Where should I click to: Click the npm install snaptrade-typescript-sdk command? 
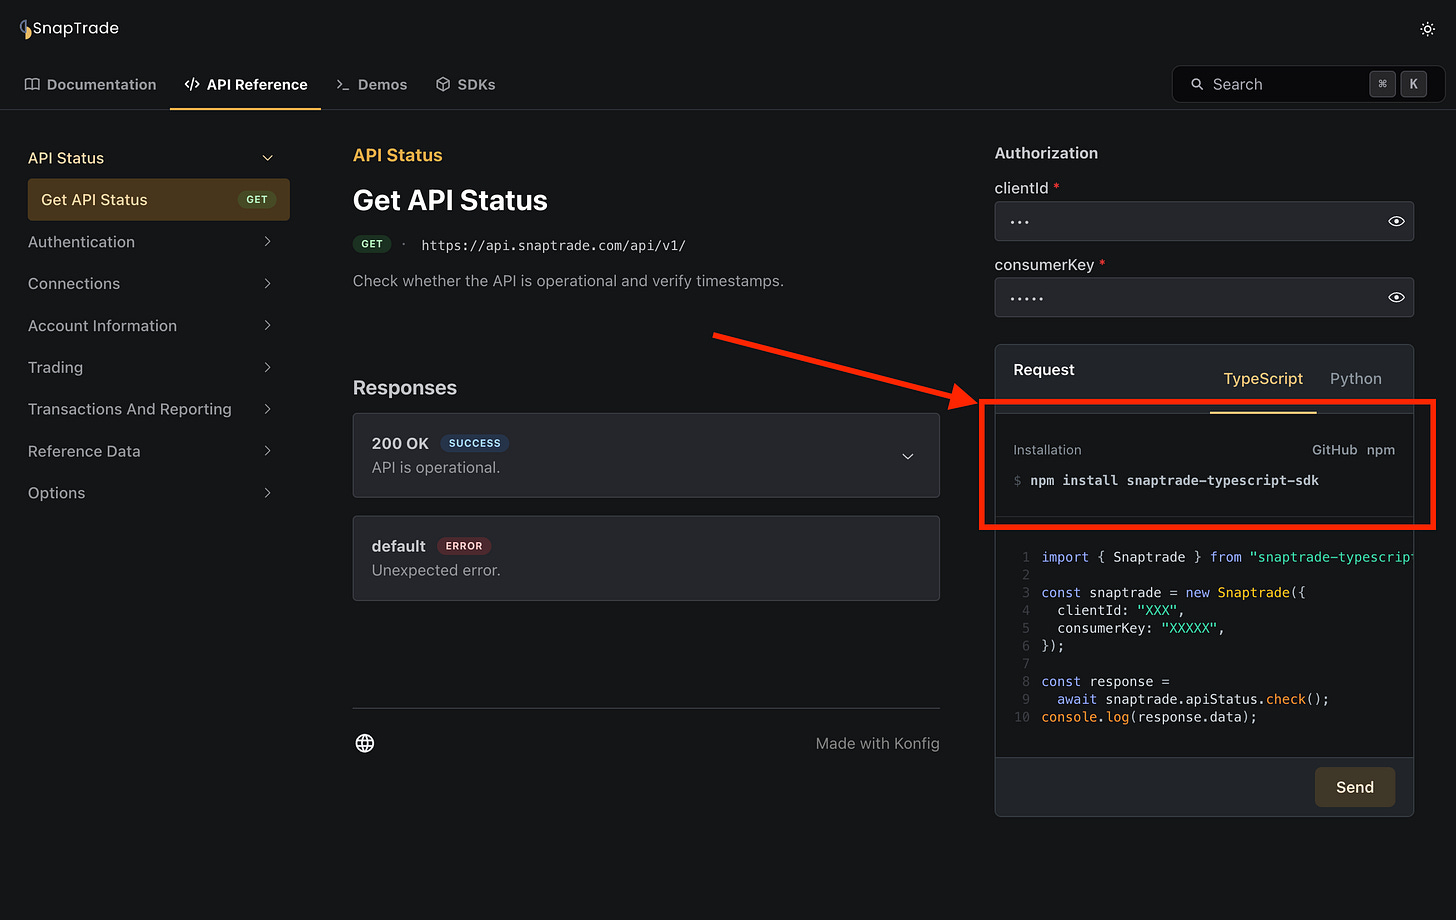point(1174,481)
